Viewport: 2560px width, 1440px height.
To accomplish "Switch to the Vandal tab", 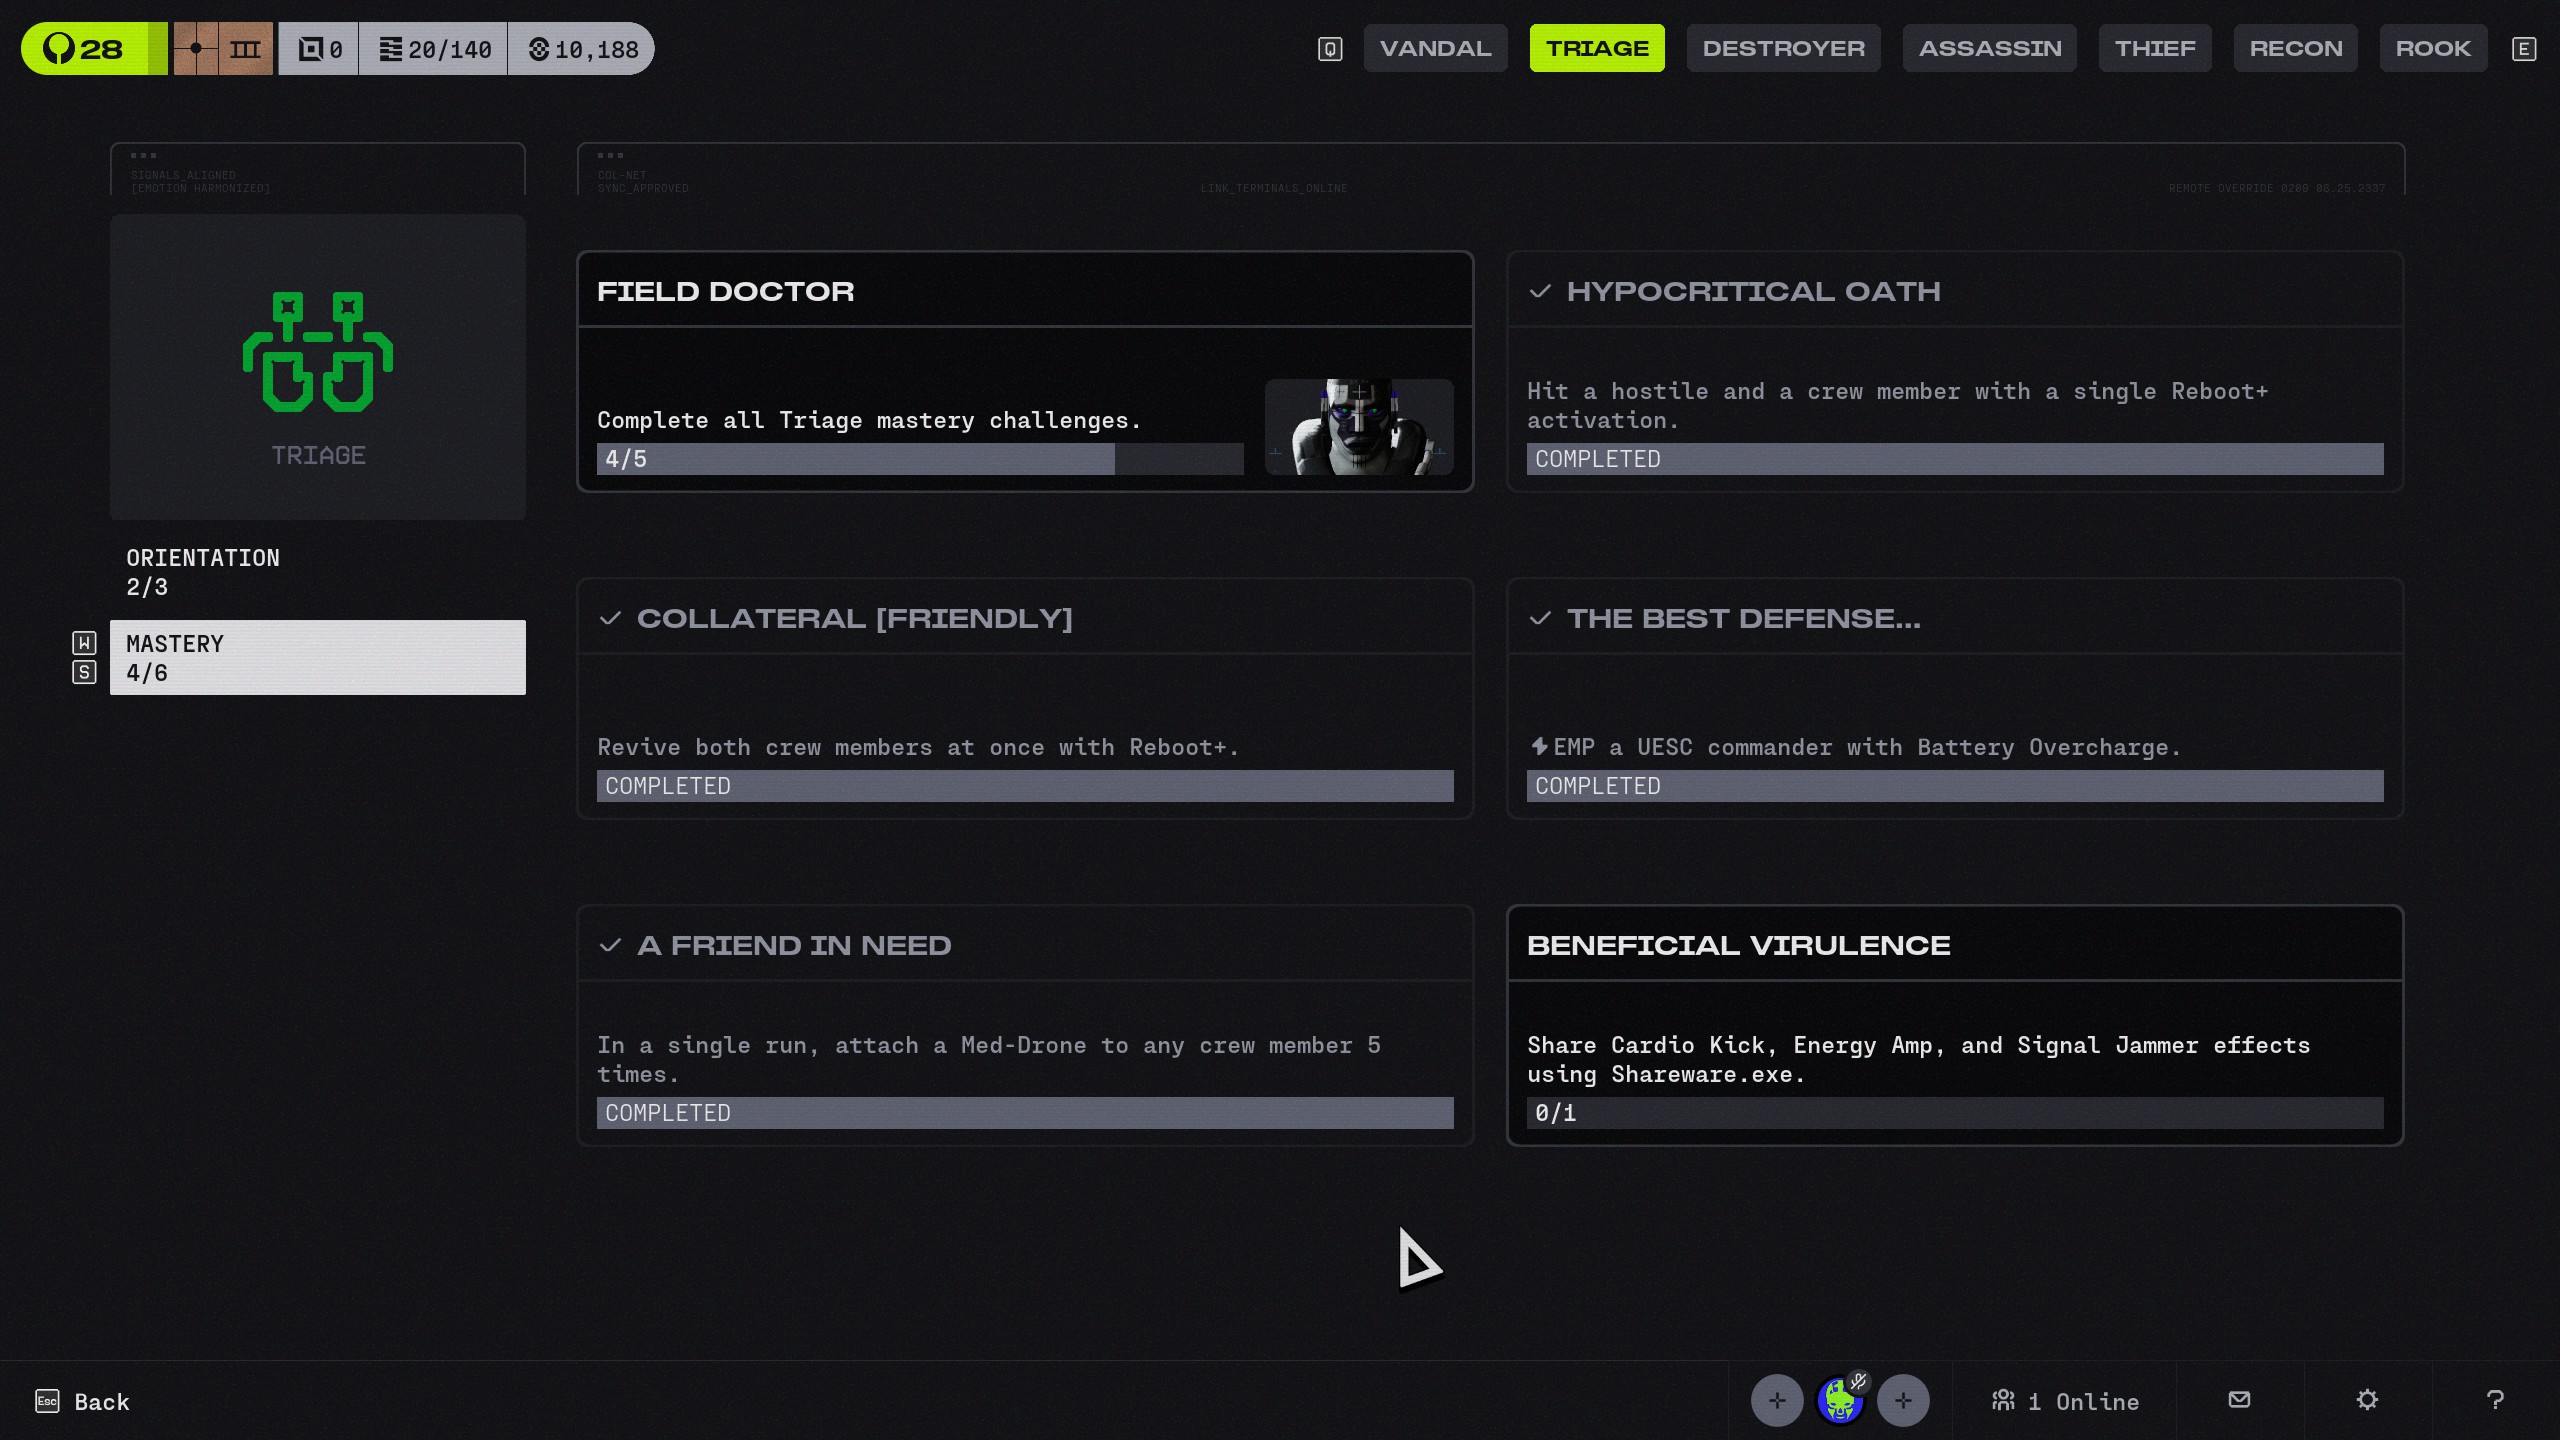I will (1435, 48).
